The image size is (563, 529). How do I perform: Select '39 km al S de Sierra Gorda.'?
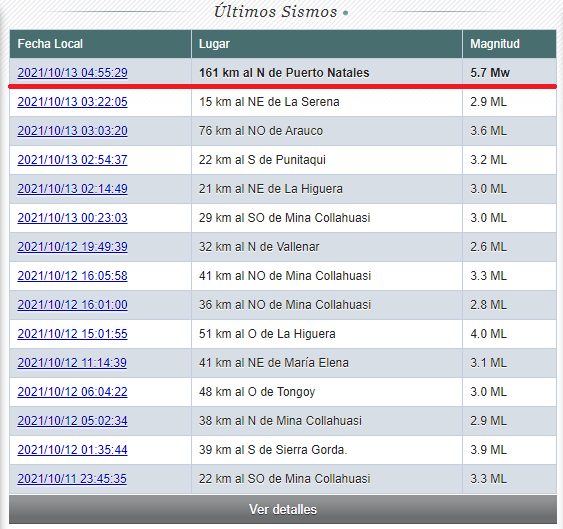273,450
